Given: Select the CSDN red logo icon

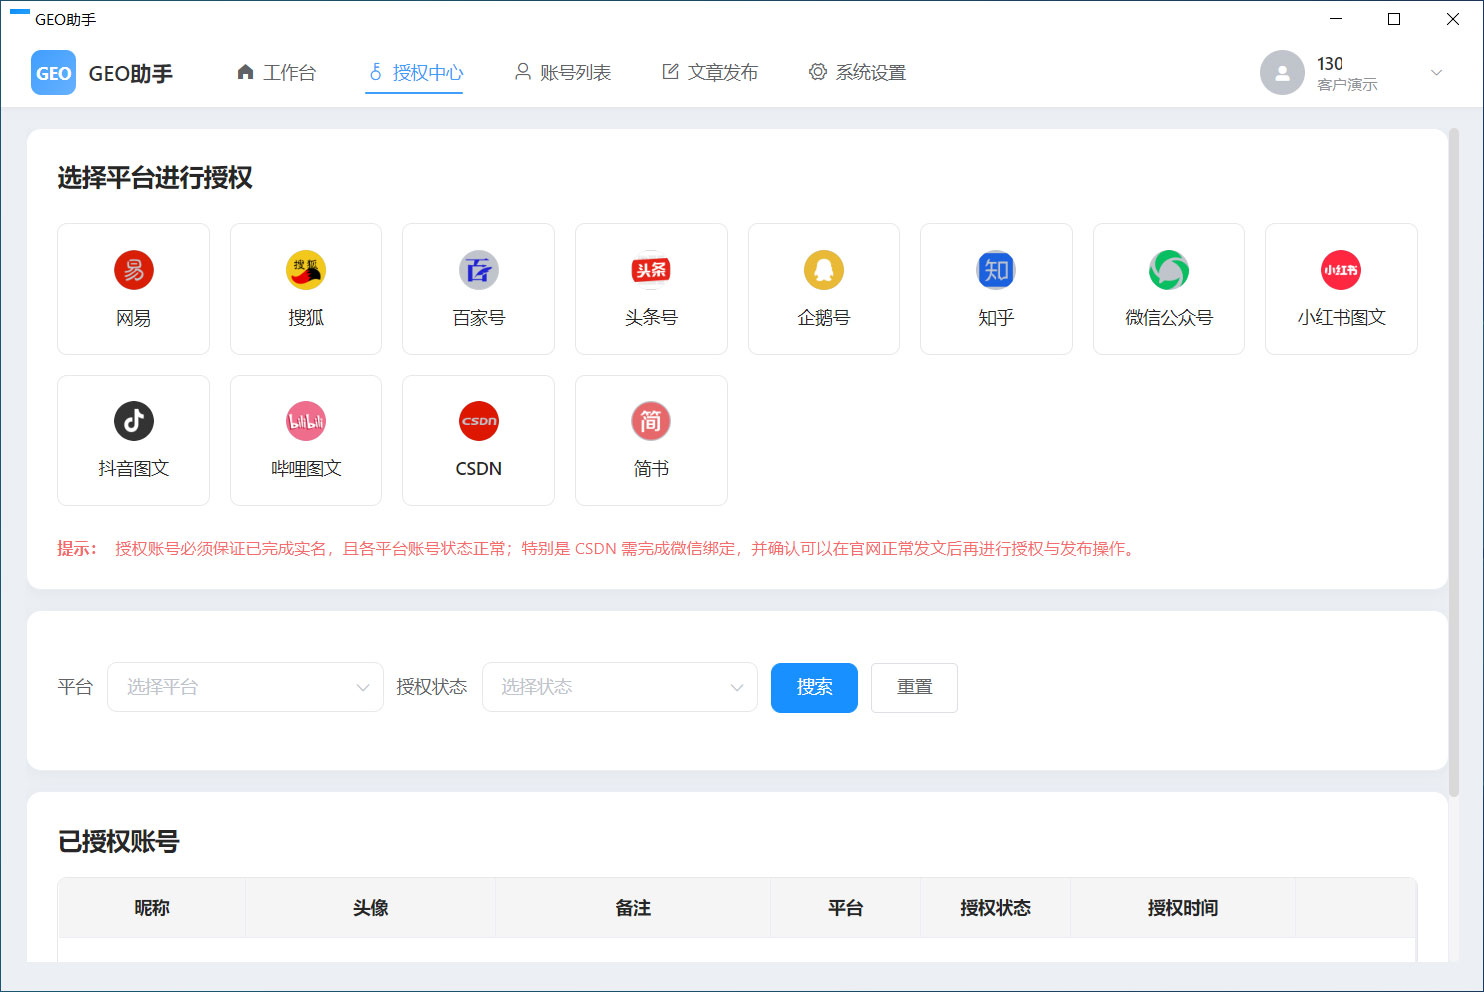Looking at the screenshot, I should [479, 421].
